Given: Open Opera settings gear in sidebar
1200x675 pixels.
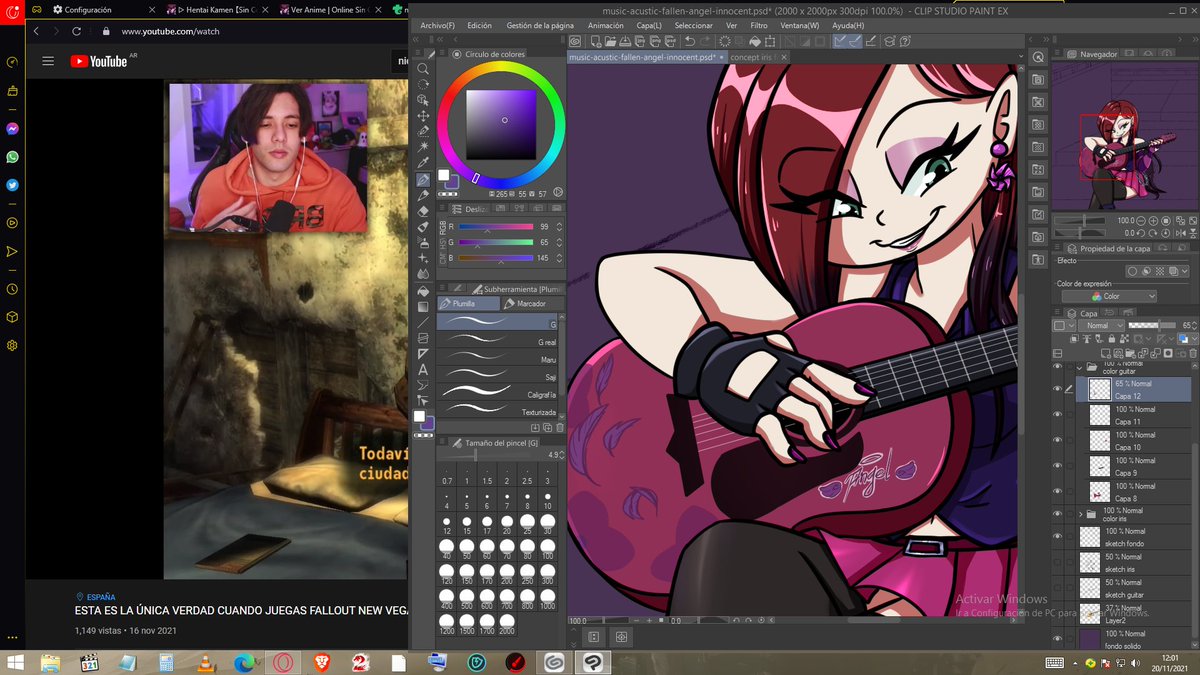Looking at the screenshot, I should pos(12,345).
